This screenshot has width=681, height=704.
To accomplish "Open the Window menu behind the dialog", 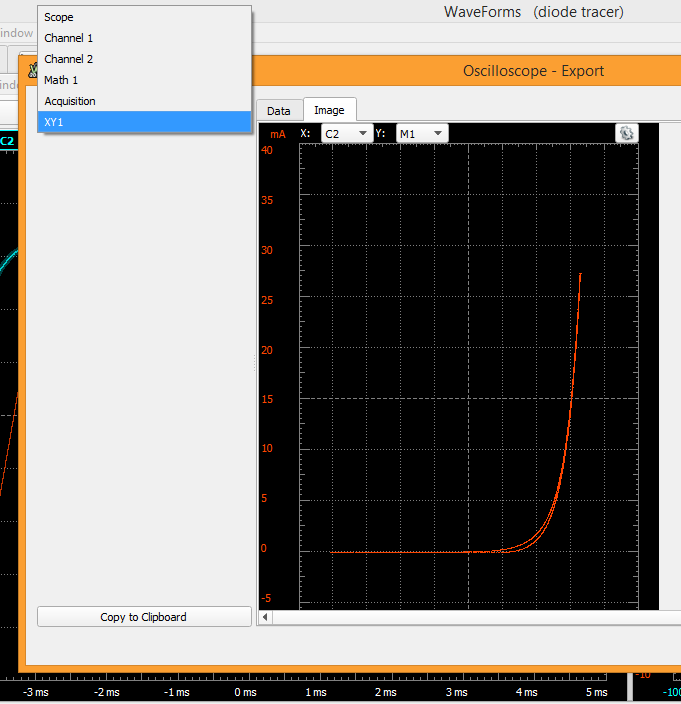I will click(x=16, y=33).
